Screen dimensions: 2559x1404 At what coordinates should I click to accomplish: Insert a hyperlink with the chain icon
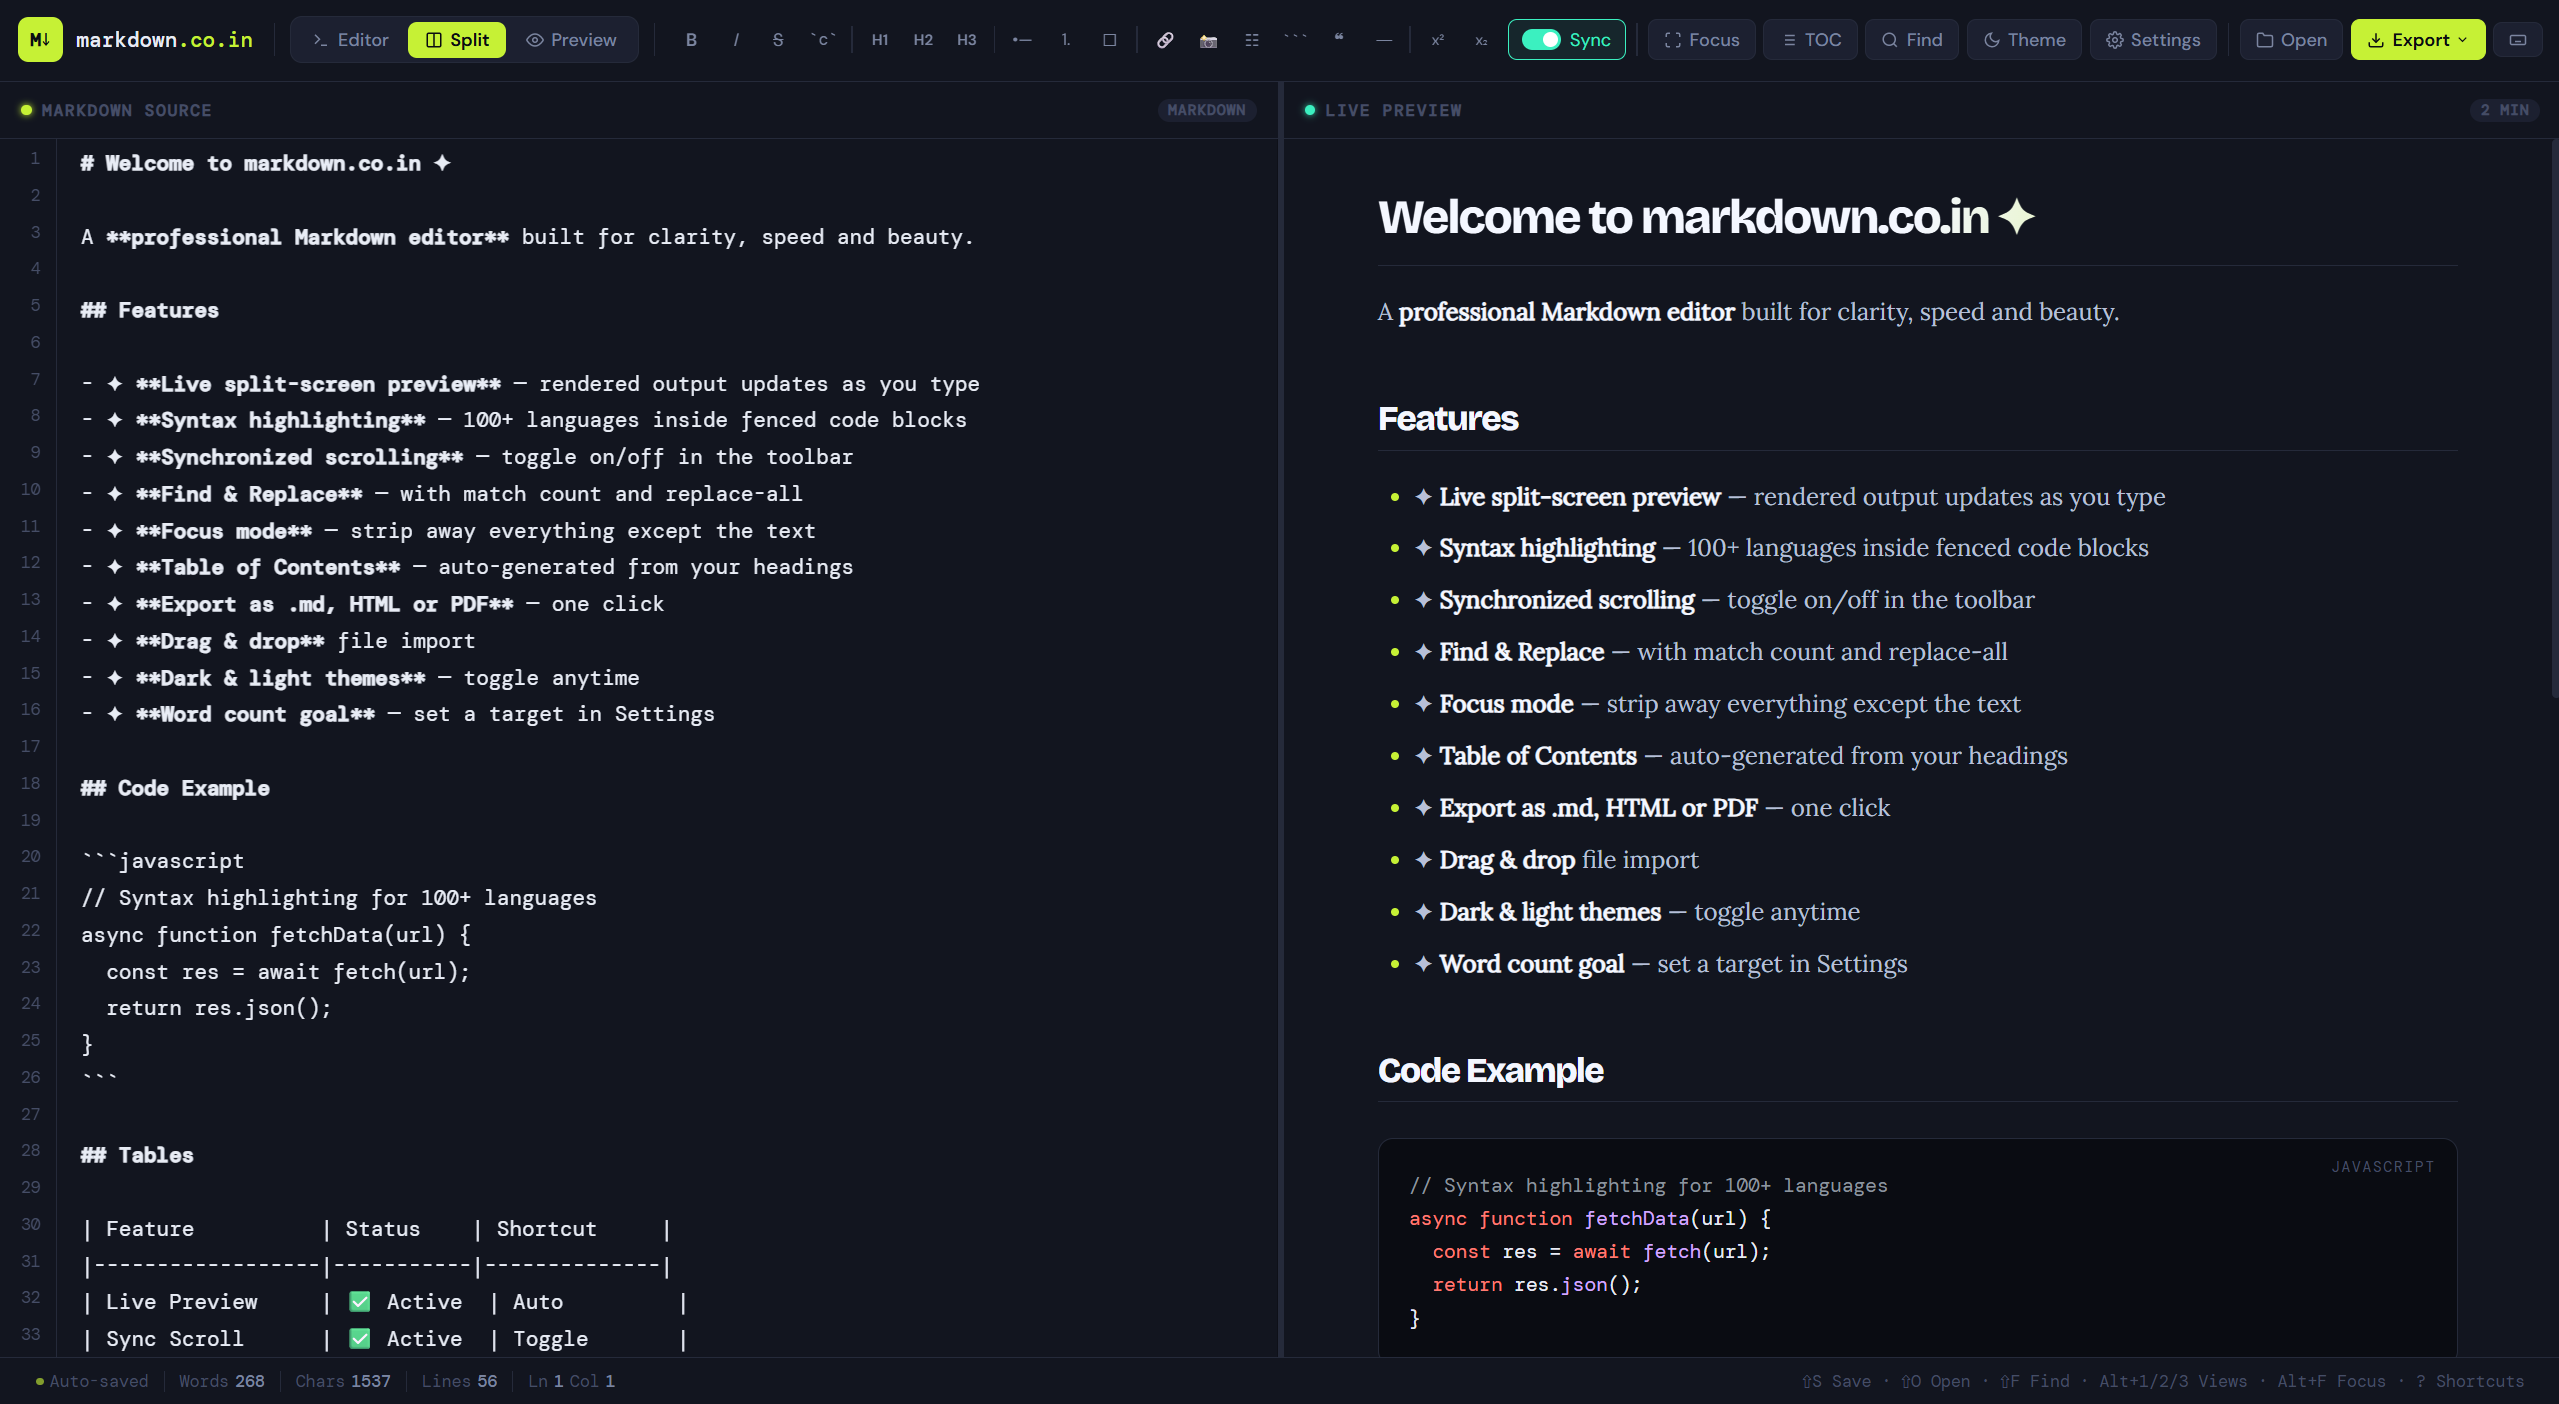point(1165,40)
